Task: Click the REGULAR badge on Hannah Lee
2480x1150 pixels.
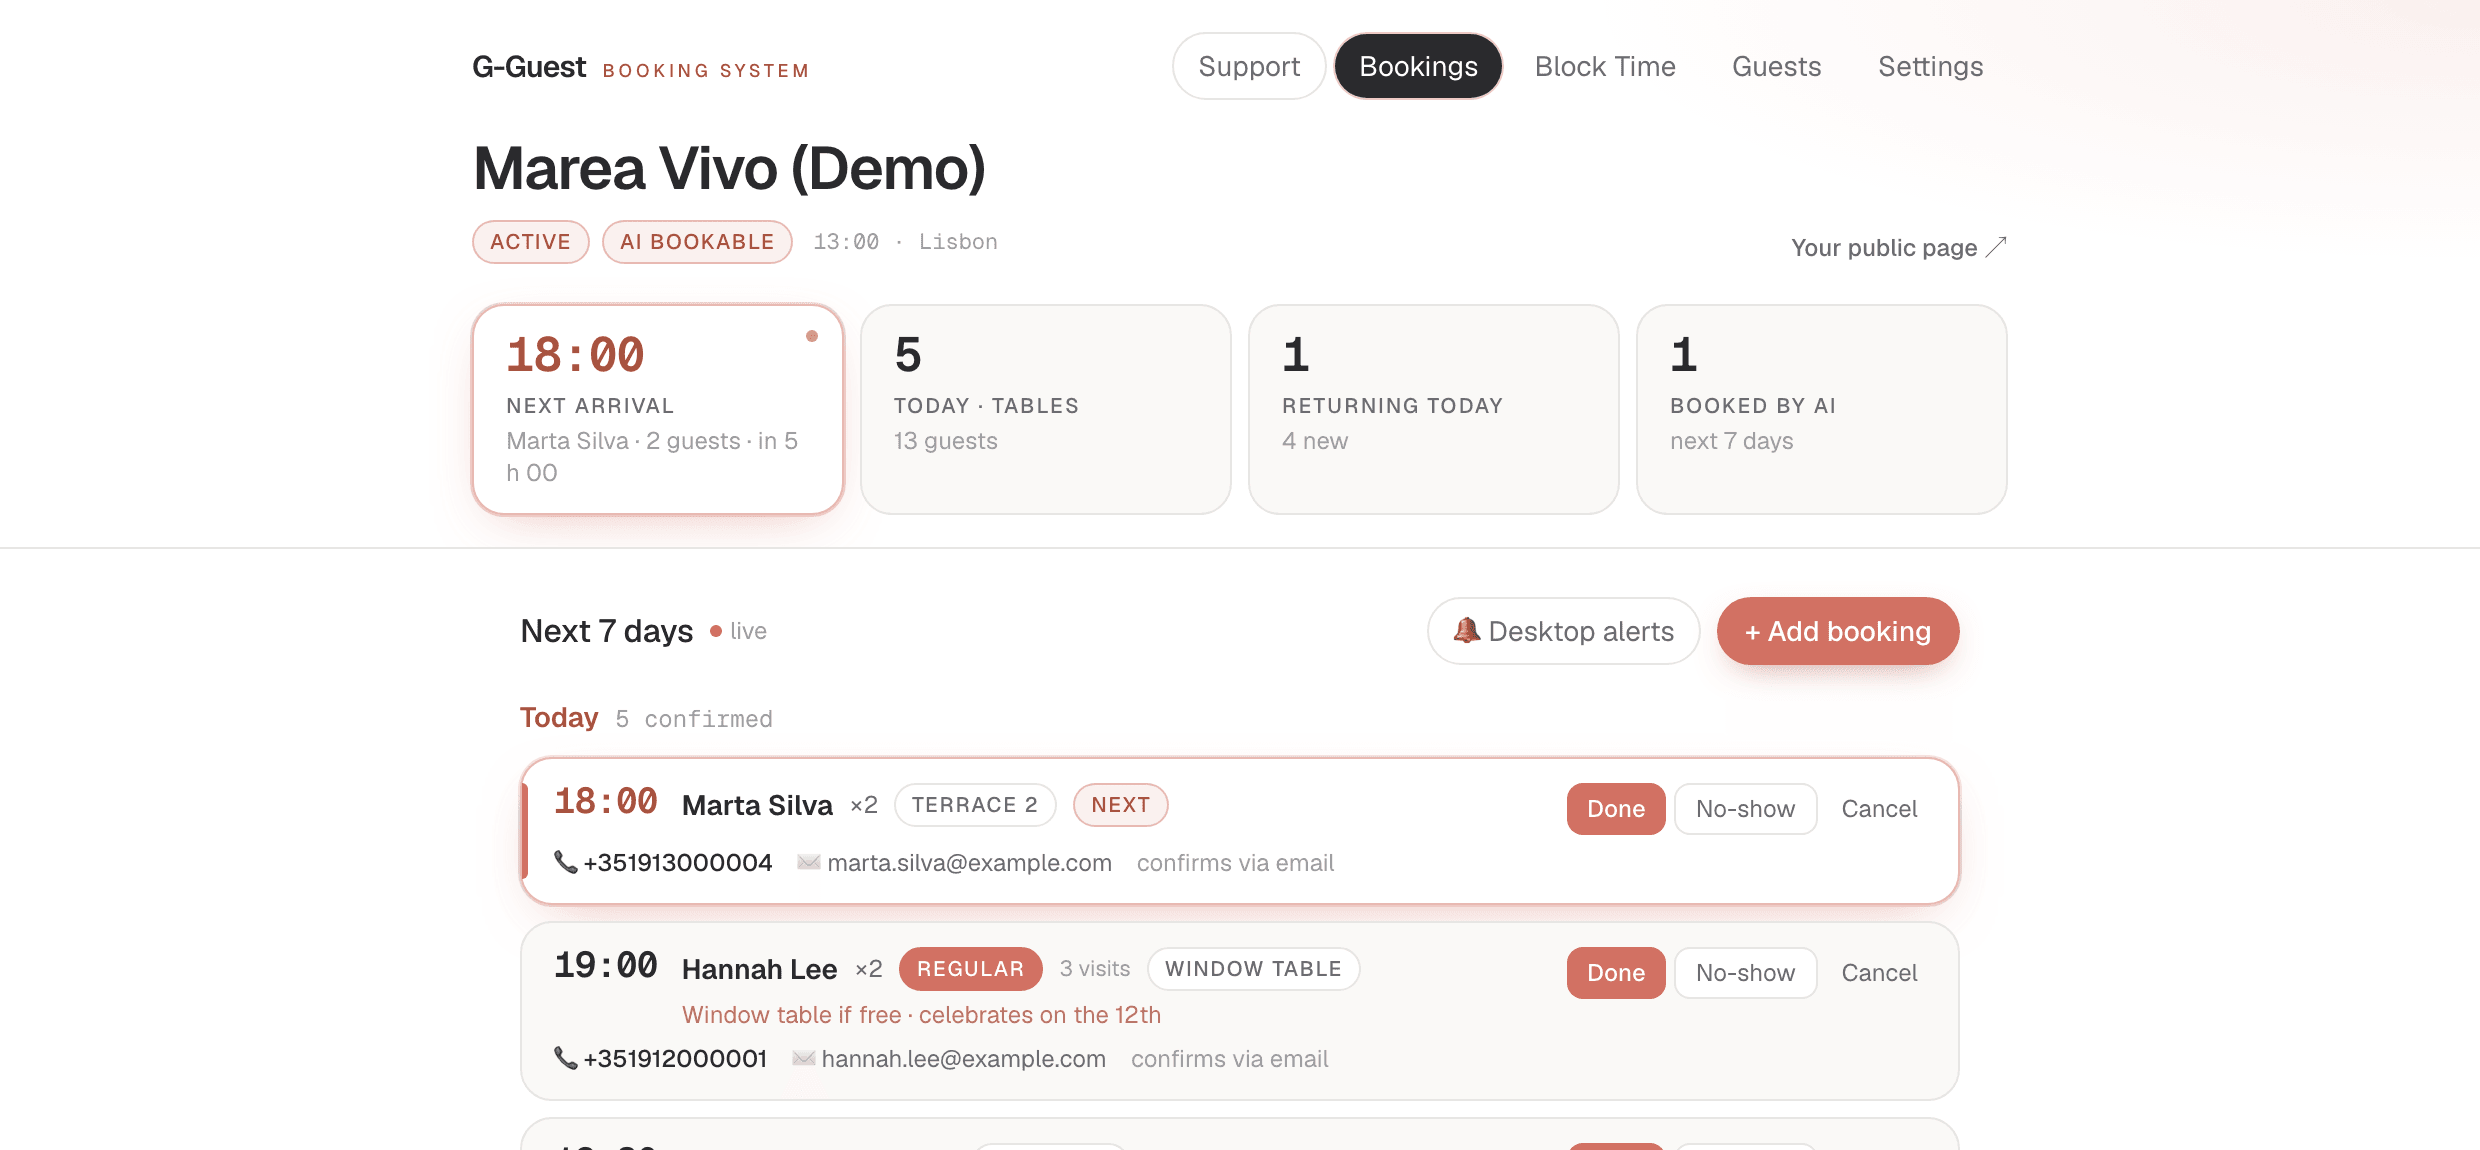Action: (x=970, y=969)
